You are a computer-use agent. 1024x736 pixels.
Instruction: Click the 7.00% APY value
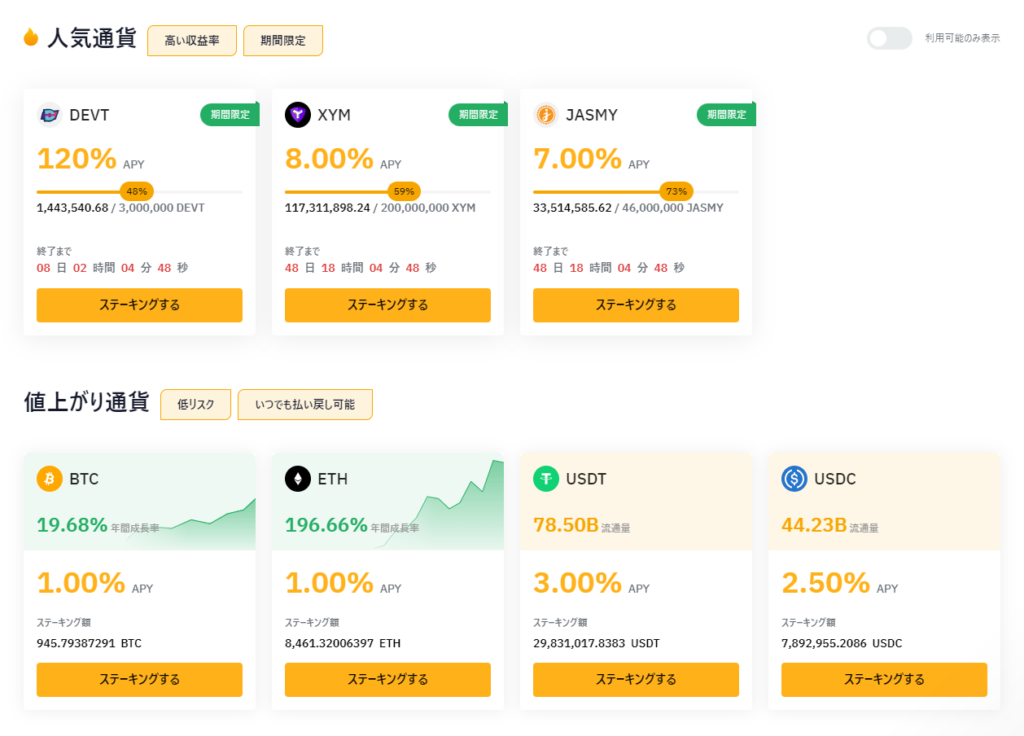click(577, 159)
